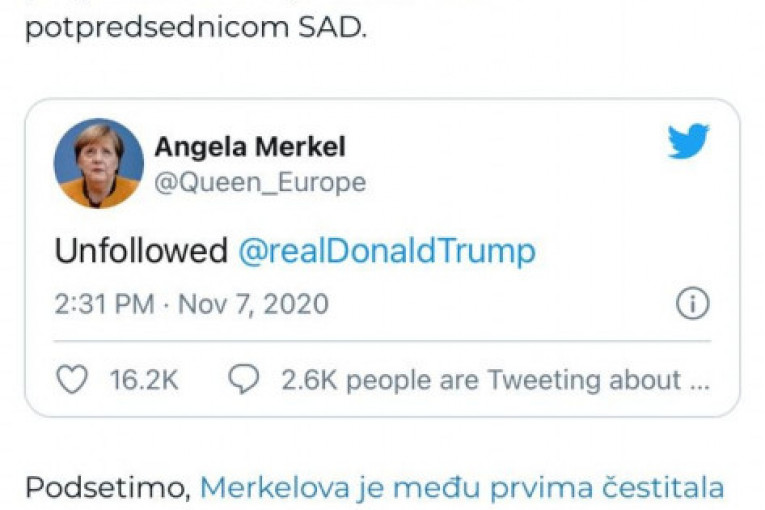
Task: Click the "Angela Merkel" display name
Action: 249,147
